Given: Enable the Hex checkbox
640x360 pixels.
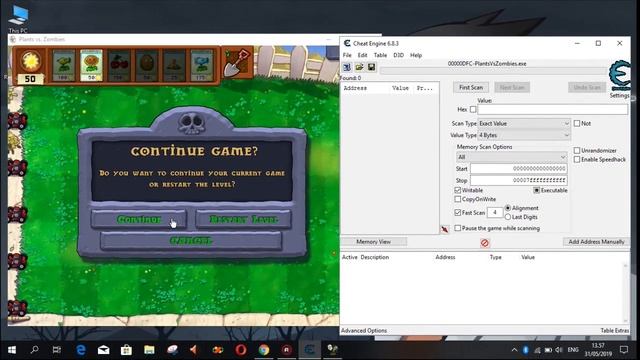Looking at the screenshot, I should 473,109.
